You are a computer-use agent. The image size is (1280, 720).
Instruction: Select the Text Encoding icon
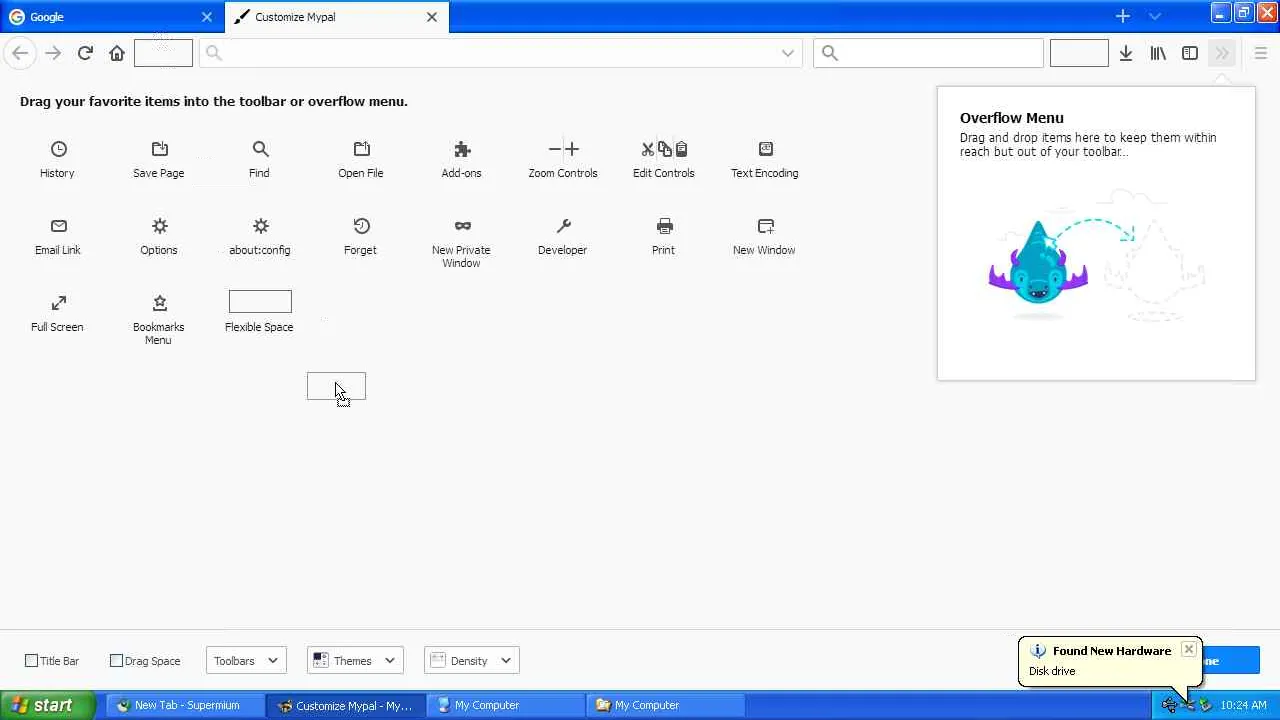tap(765, 149)
